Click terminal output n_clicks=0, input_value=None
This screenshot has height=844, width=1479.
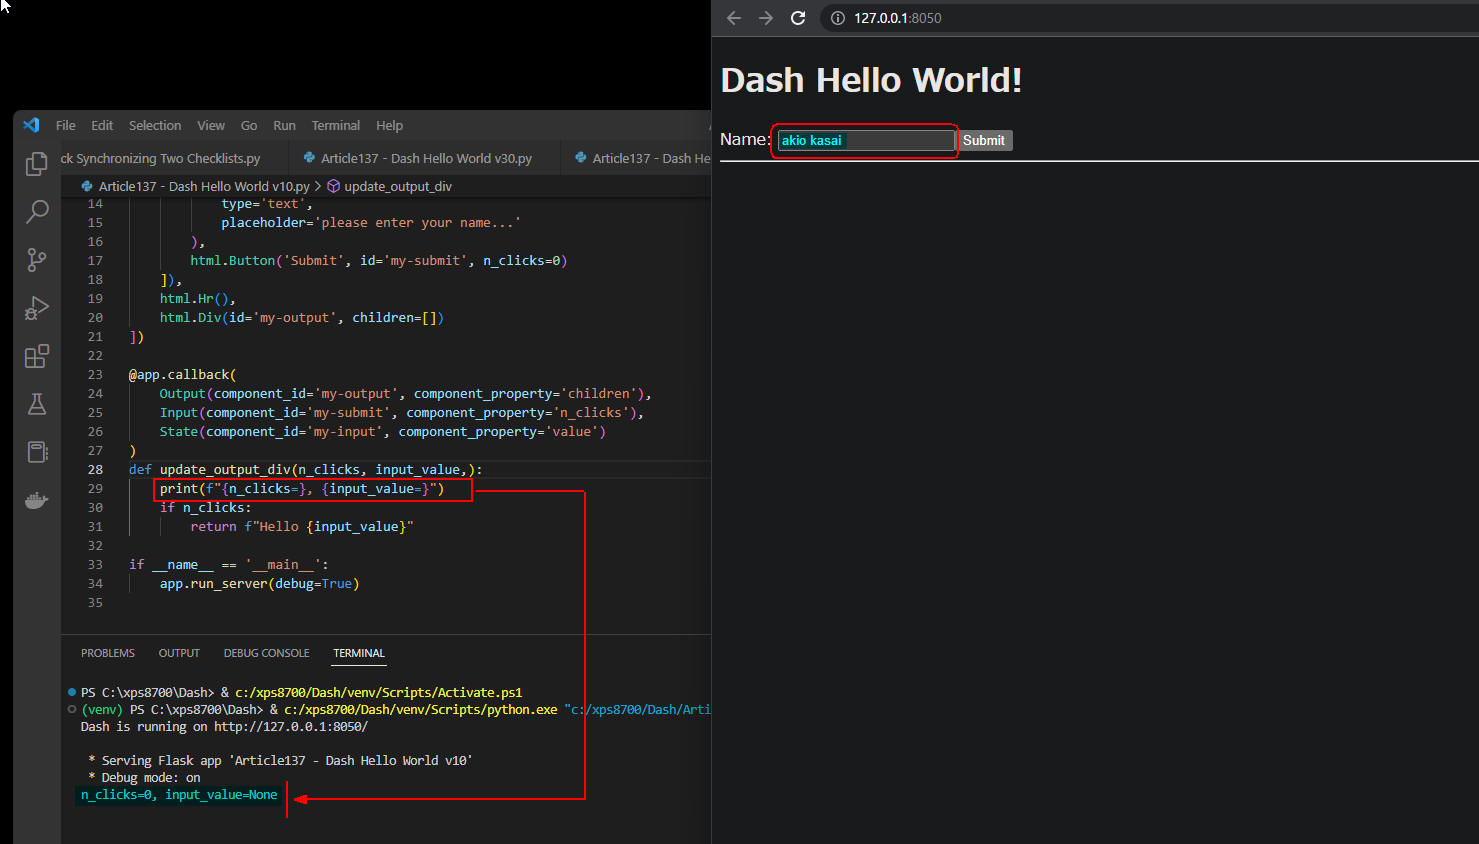coord(179,795)
